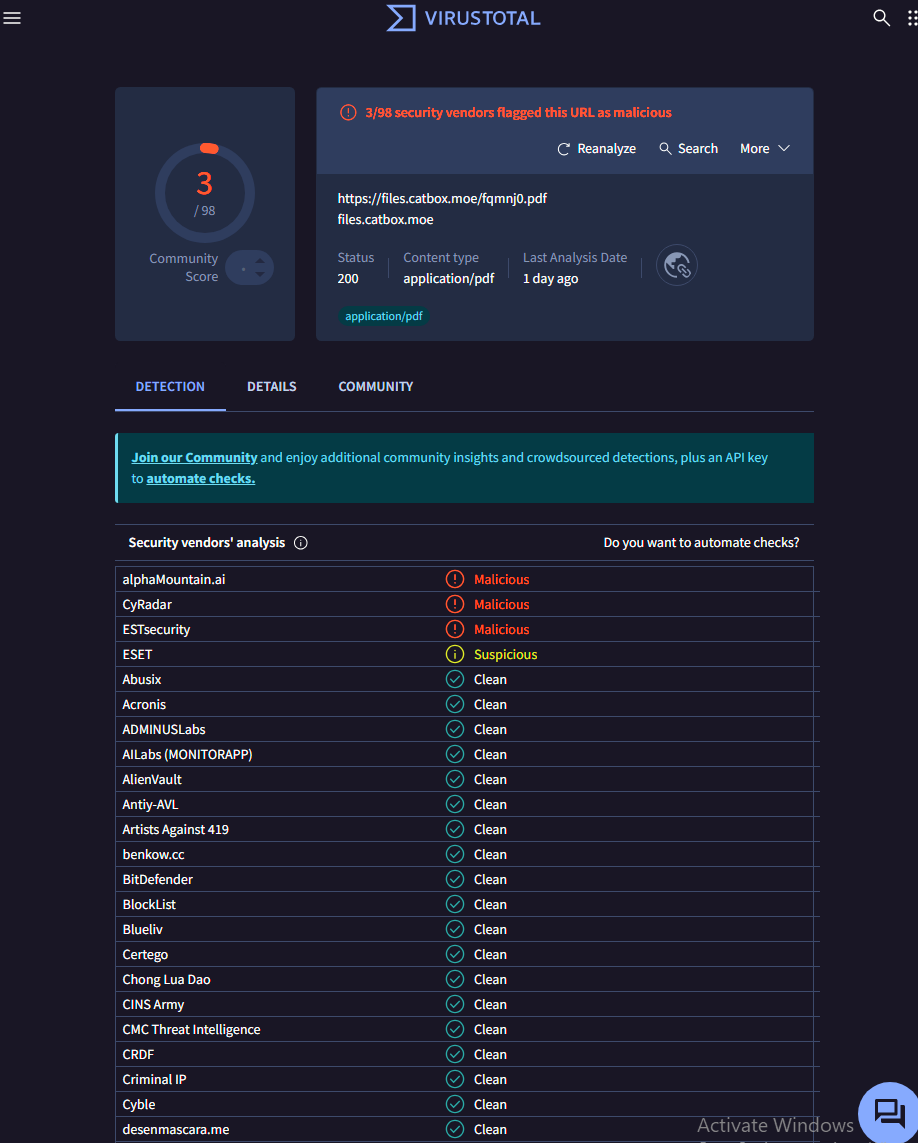Screen dimensions: 918x1143
Task: Click AlienVault clean checkmark icon
Action: pos(455,779)
